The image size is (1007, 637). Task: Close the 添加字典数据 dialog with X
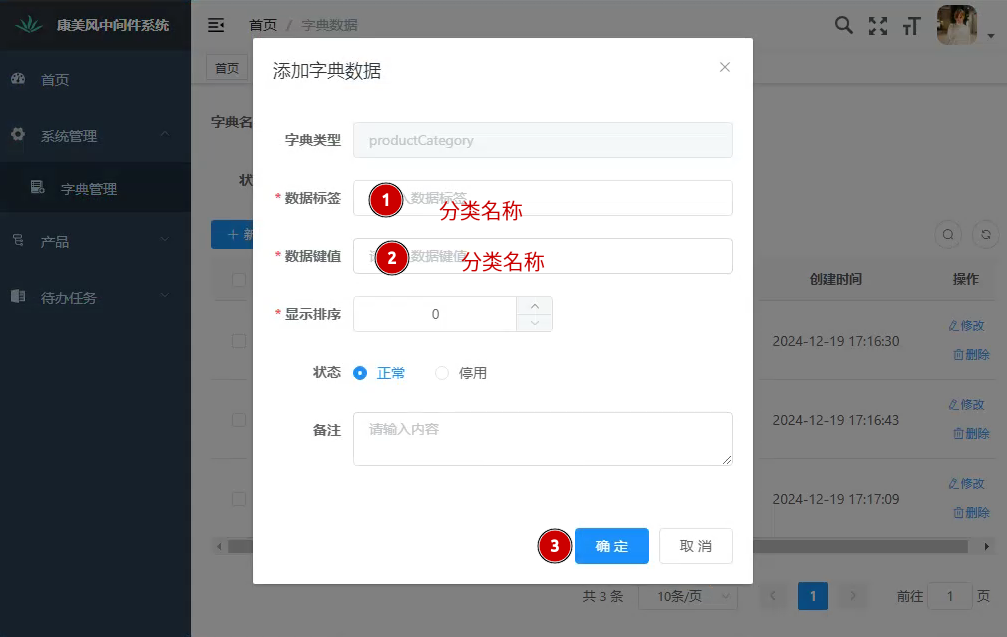725,67
